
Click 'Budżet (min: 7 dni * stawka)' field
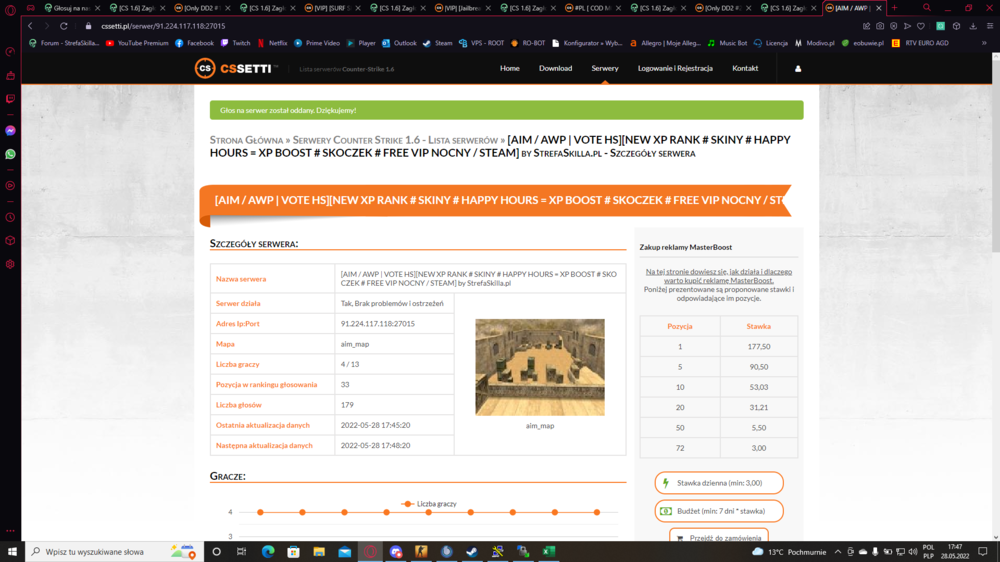719,511
